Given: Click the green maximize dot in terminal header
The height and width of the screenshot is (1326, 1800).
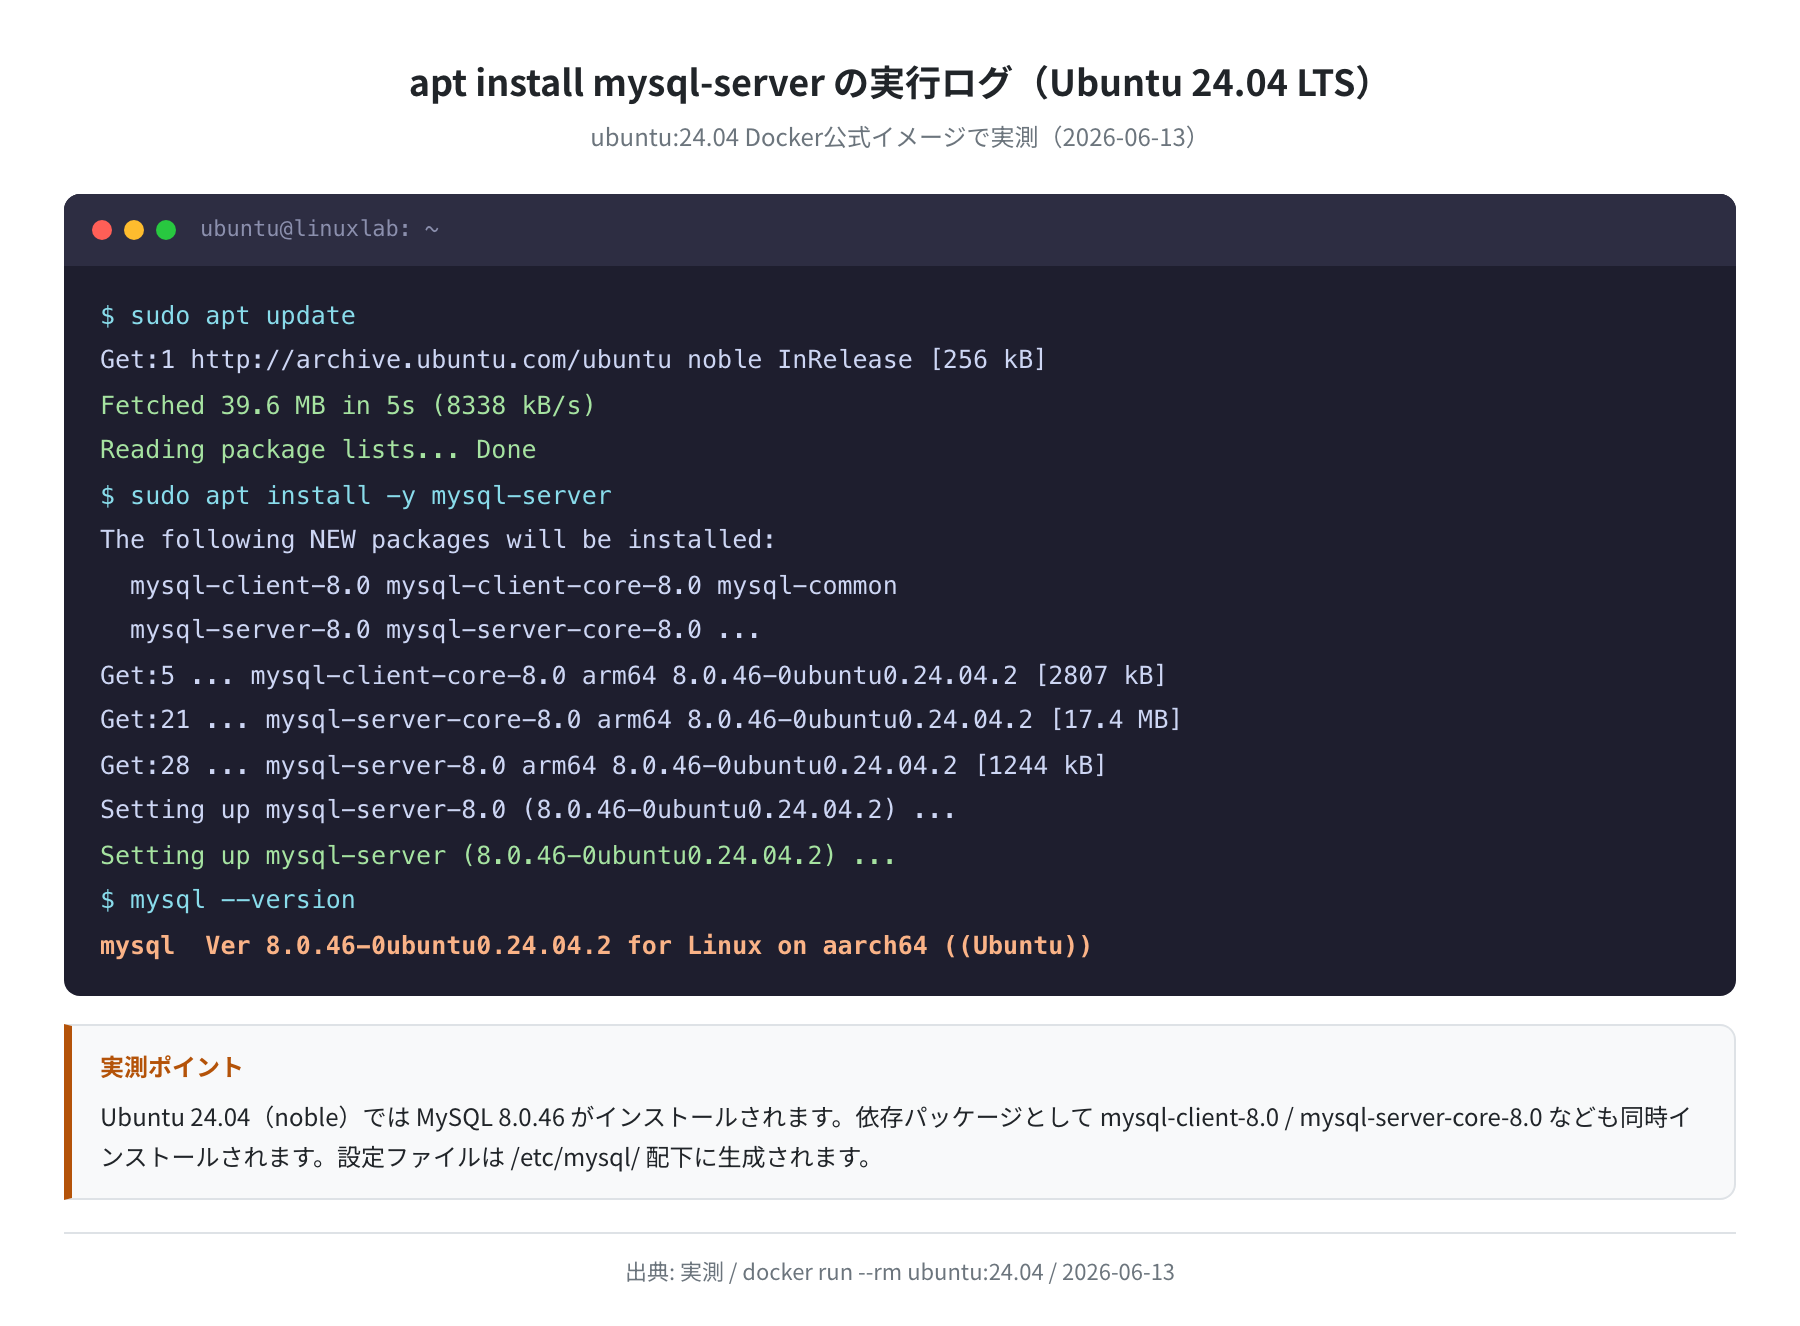Looking at the screenshot, I should click(166, 230).
